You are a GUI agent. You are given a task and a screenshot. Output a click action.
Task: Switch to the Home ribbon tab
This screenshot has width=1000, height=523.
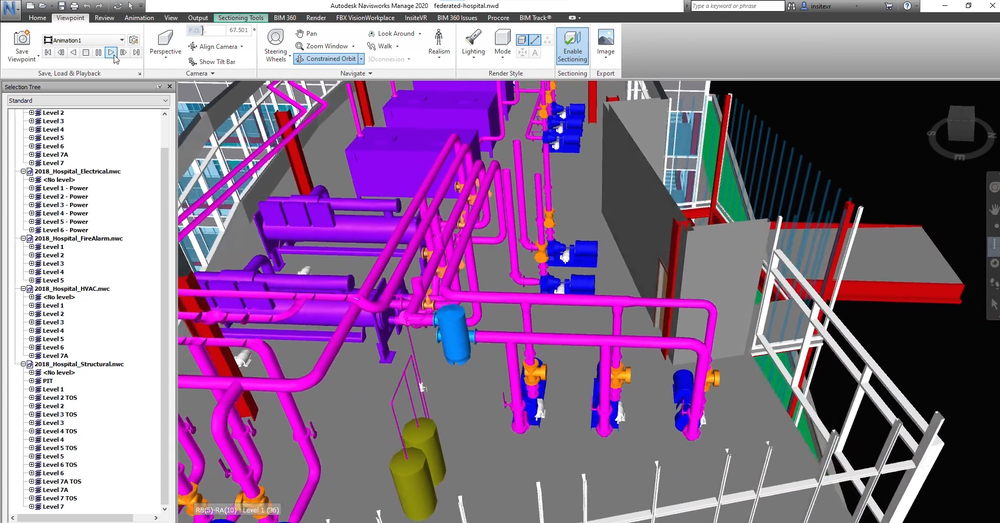37,18
